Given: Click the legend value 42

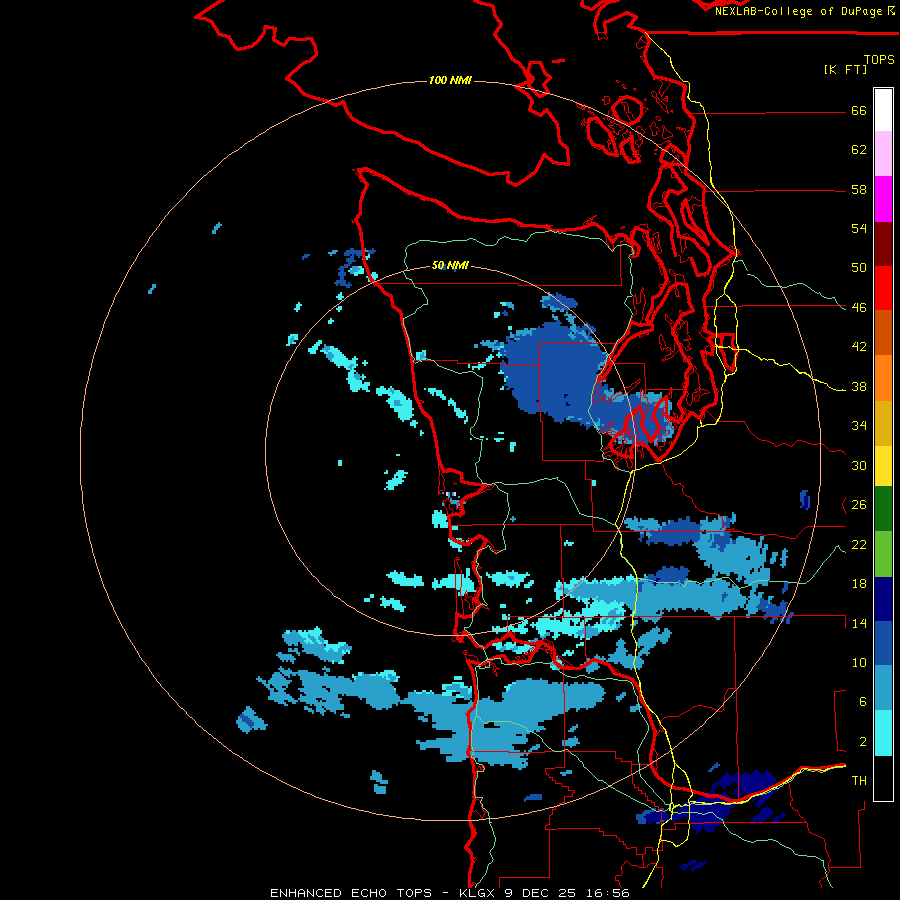Looking at the screenshot, I should (x=859, y=347).
